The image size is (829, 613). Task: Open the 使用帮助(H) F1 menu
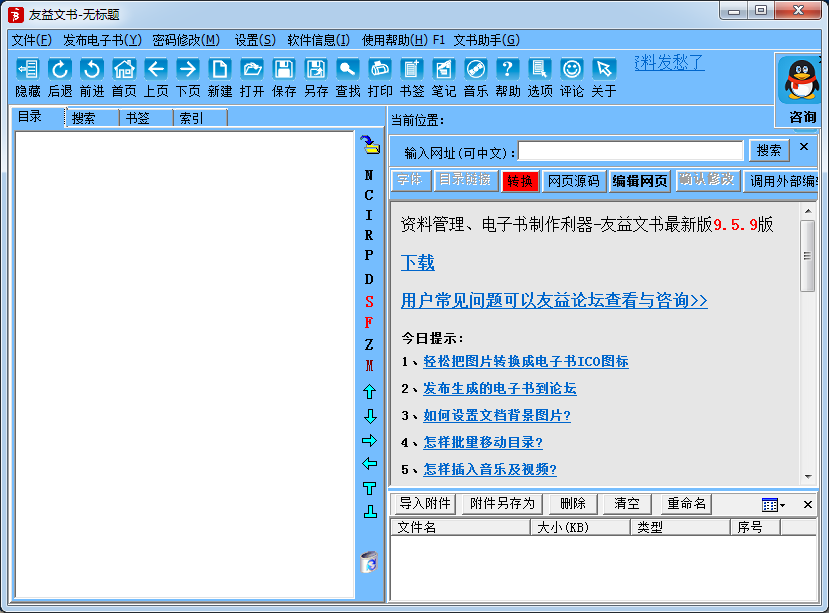click(403, 40)
